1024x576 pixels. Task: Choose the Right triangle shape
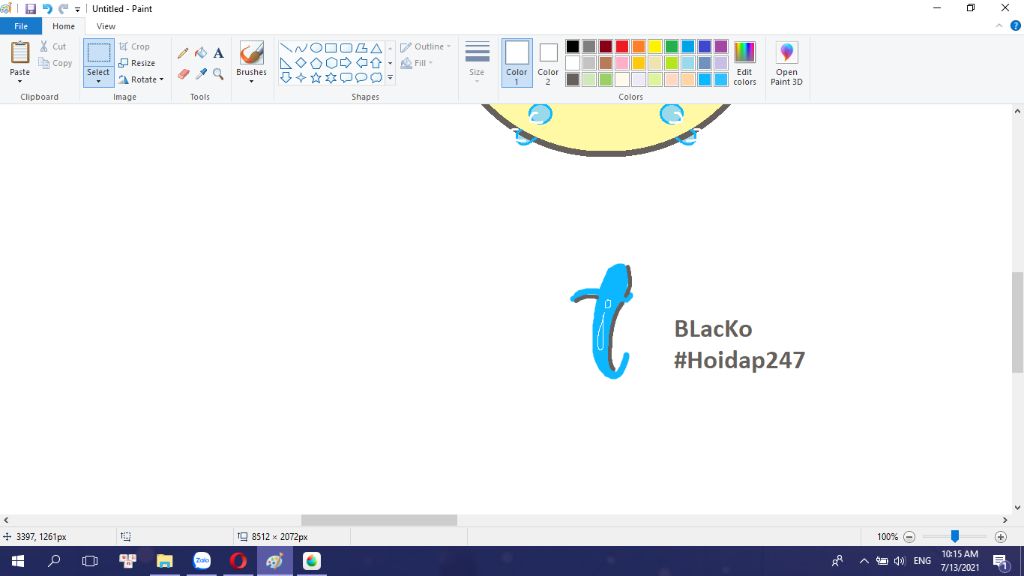(286, 63)
